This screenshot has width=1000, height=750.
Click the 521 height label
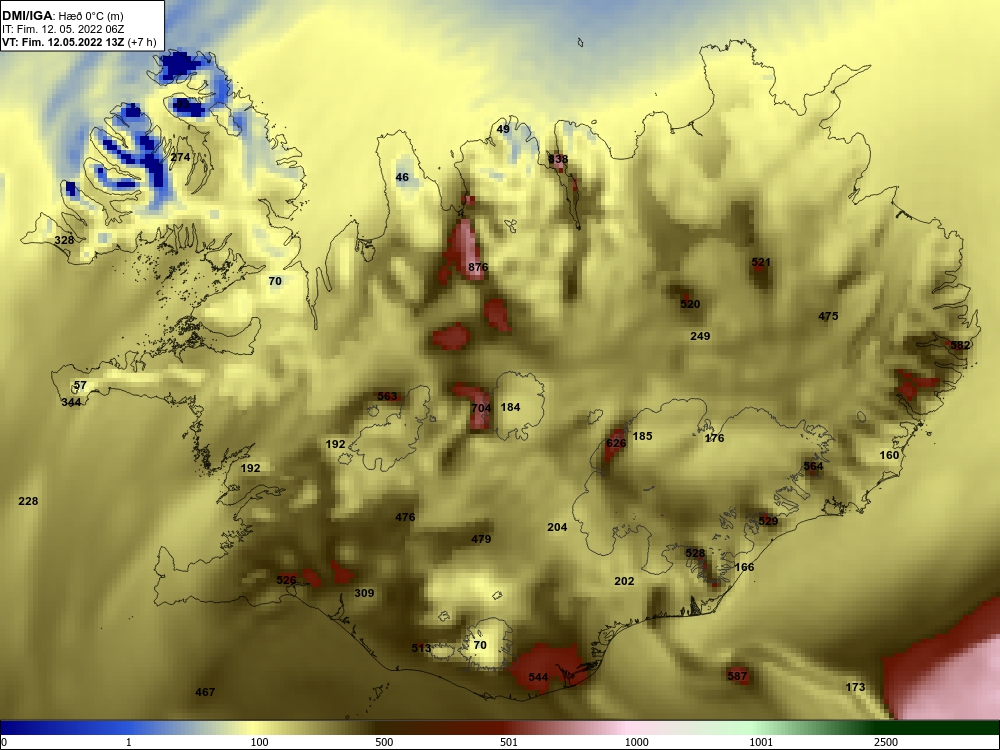[x=761, y=262]
